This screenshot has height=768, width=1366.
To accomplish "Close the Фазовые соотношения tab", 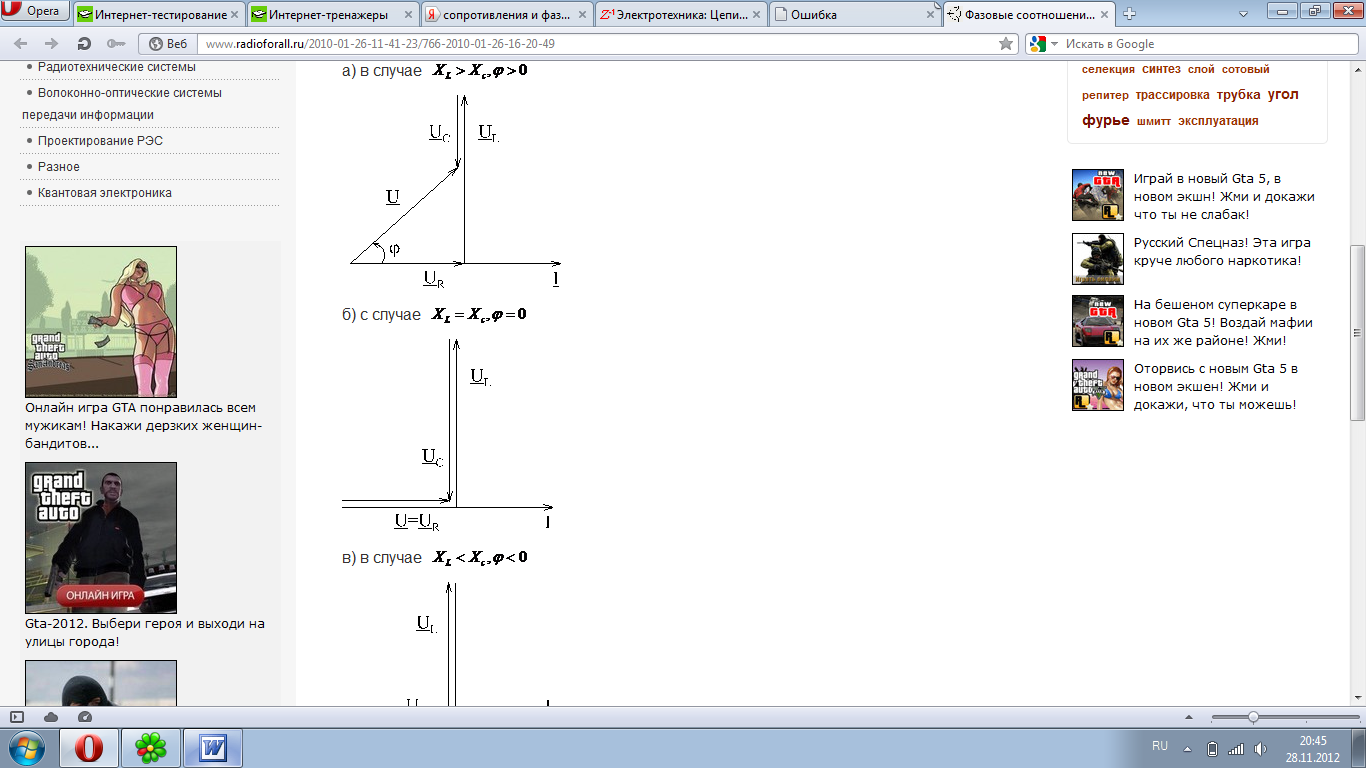I will tap(1103, 15).
